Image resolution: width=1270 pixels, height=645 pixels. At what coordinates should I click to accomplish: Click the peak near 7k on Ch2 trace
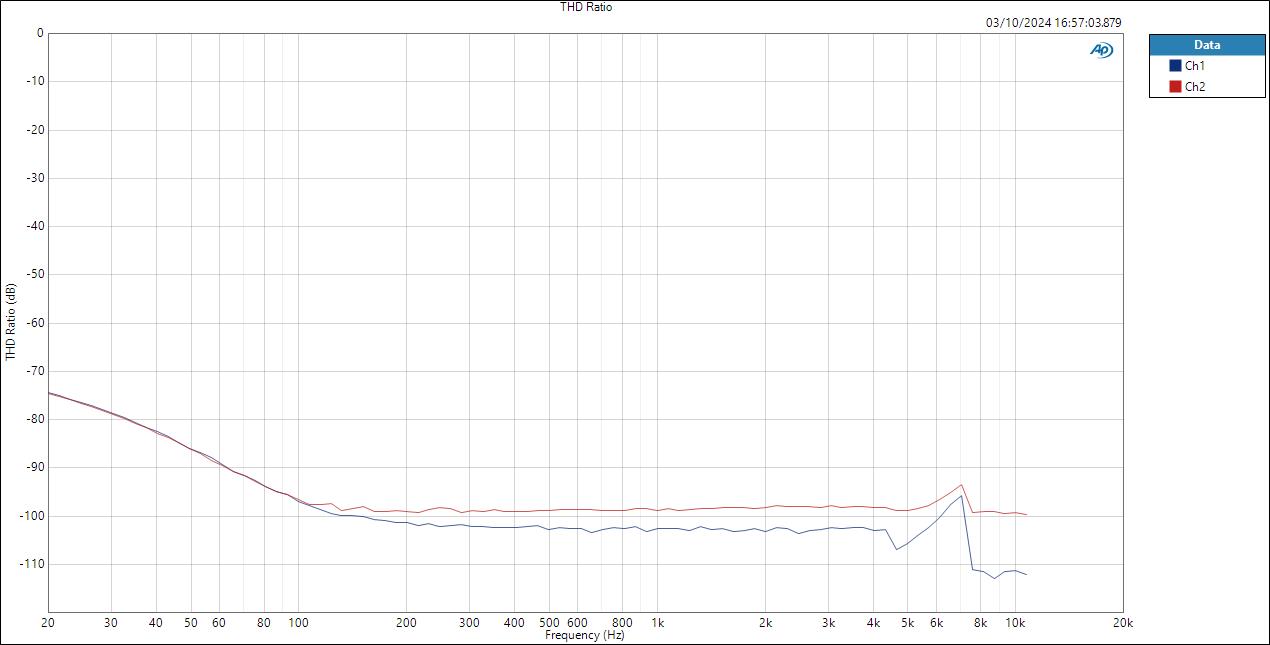pos(963,485)
